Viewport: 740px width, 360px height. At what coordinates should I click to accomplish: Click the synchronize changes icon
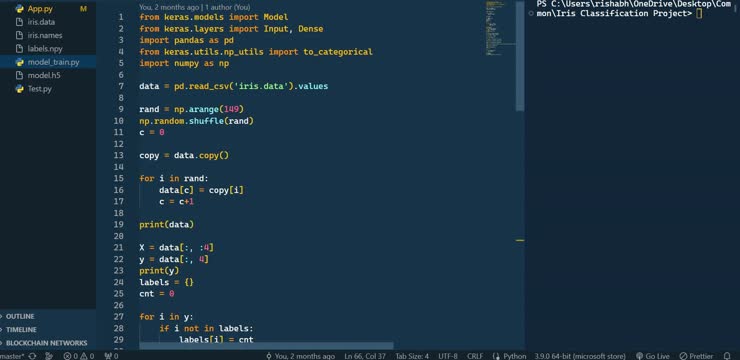coord(33,356)
